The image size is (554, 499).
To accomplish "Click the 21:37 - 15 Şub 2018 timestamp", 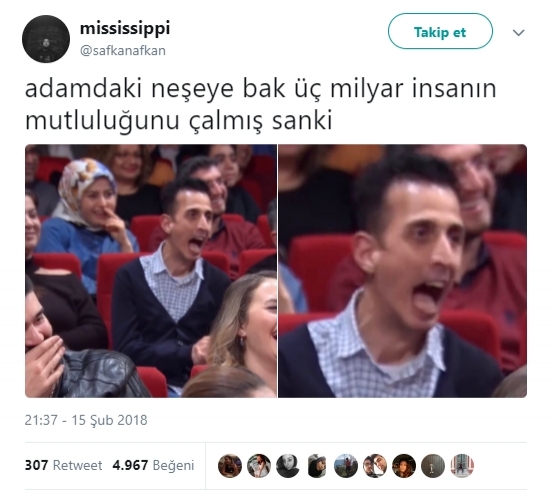I will pos(86,420).
